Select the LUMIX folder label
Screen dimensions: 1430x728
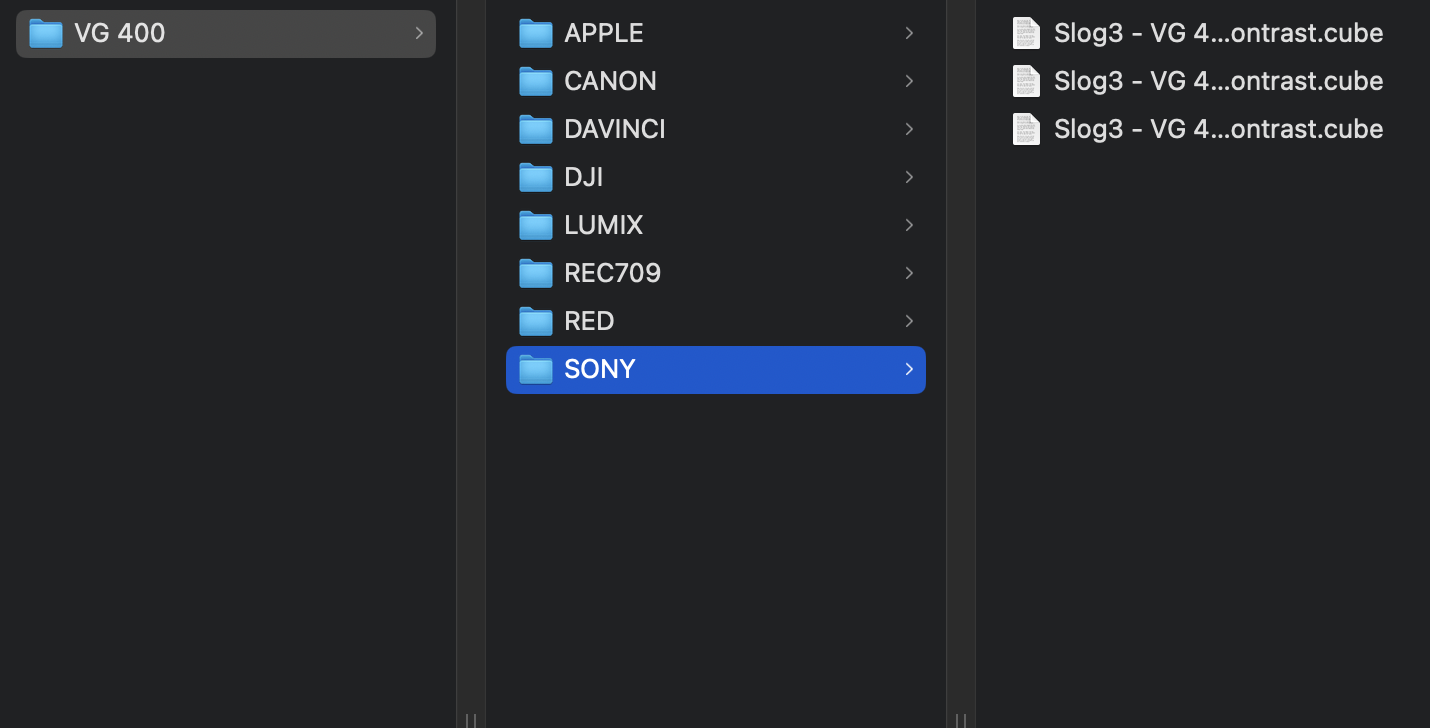(604, 225)
